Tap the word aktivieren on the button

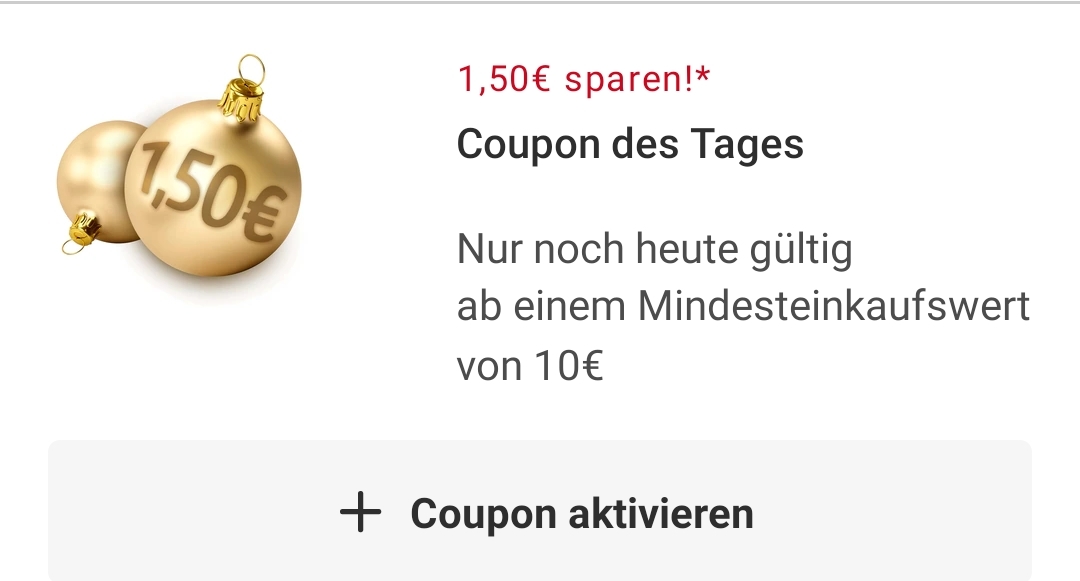click(x=661, y=514)
